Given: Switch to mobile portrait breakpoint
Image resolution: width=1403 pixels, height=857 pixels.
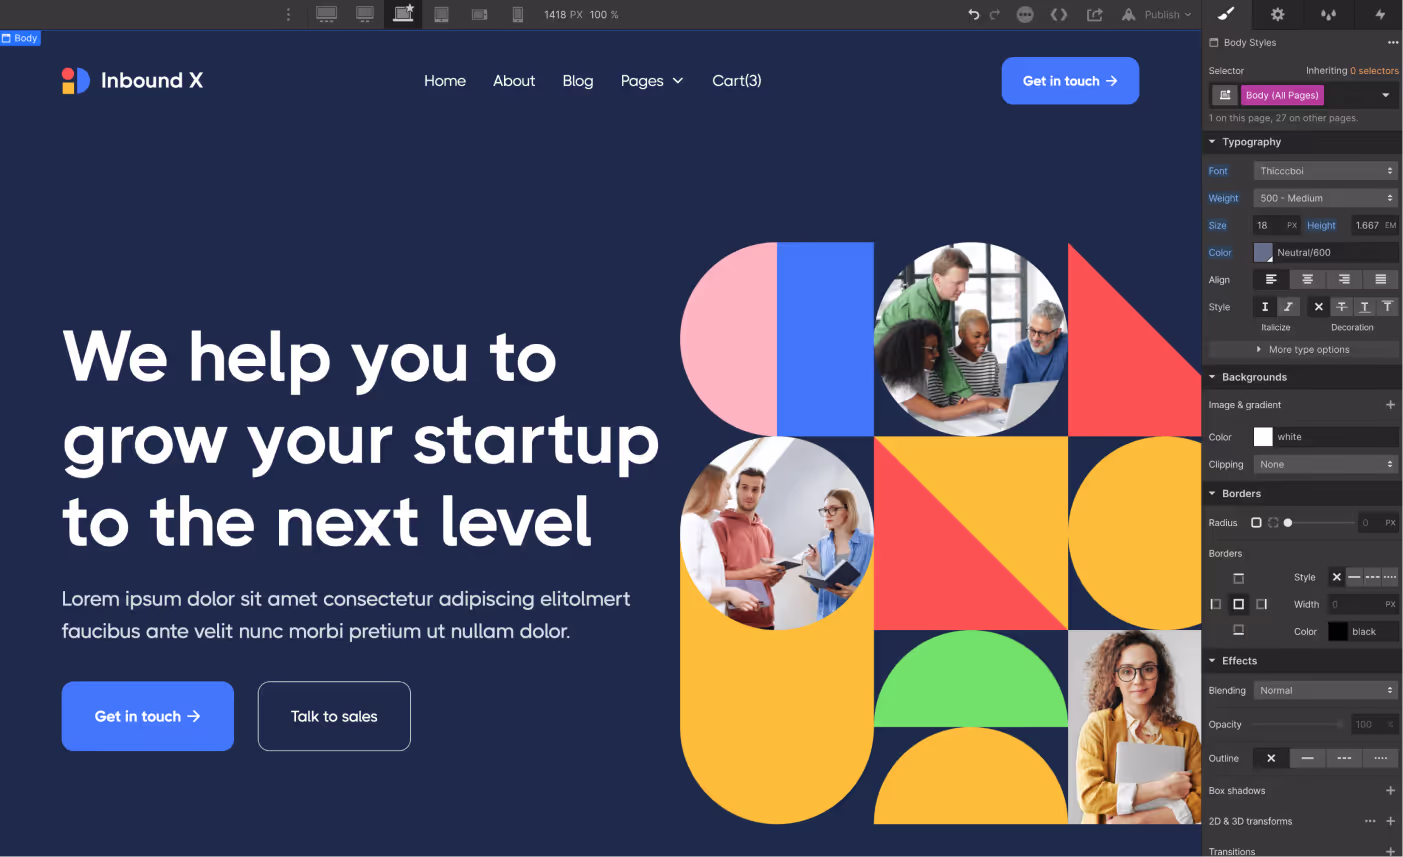Looking at the screenshot, I should coord(517,14).
